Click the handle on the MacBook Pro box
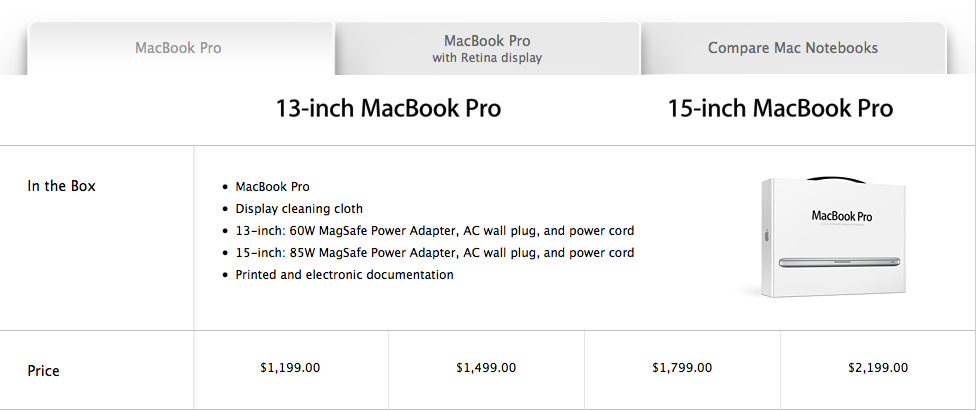 pyautogui.click(x=836, y=180)
